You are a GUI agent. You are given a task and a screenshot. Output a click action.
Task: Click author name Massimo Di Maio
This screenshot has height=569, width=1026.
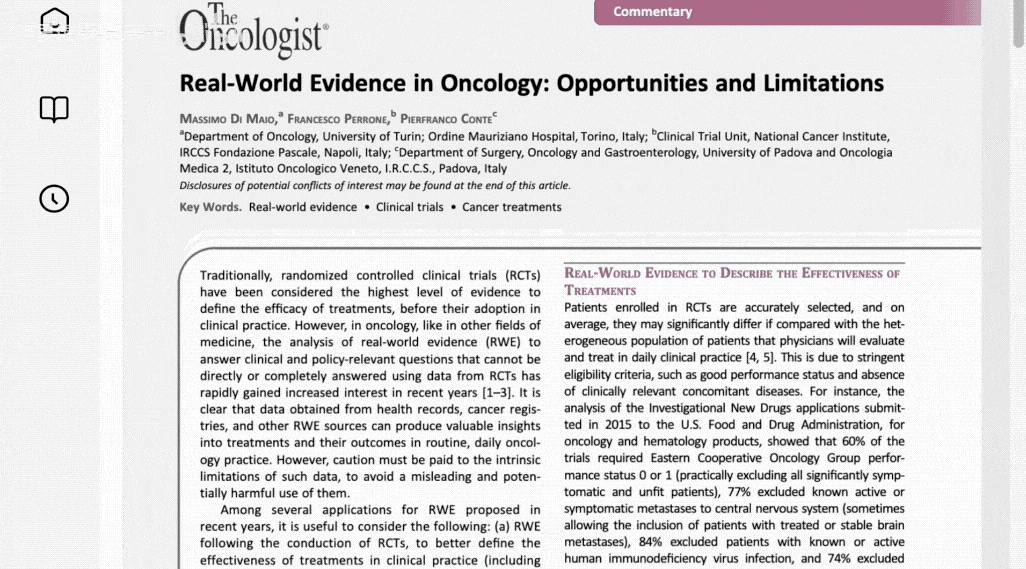click(x=228, y=119)
